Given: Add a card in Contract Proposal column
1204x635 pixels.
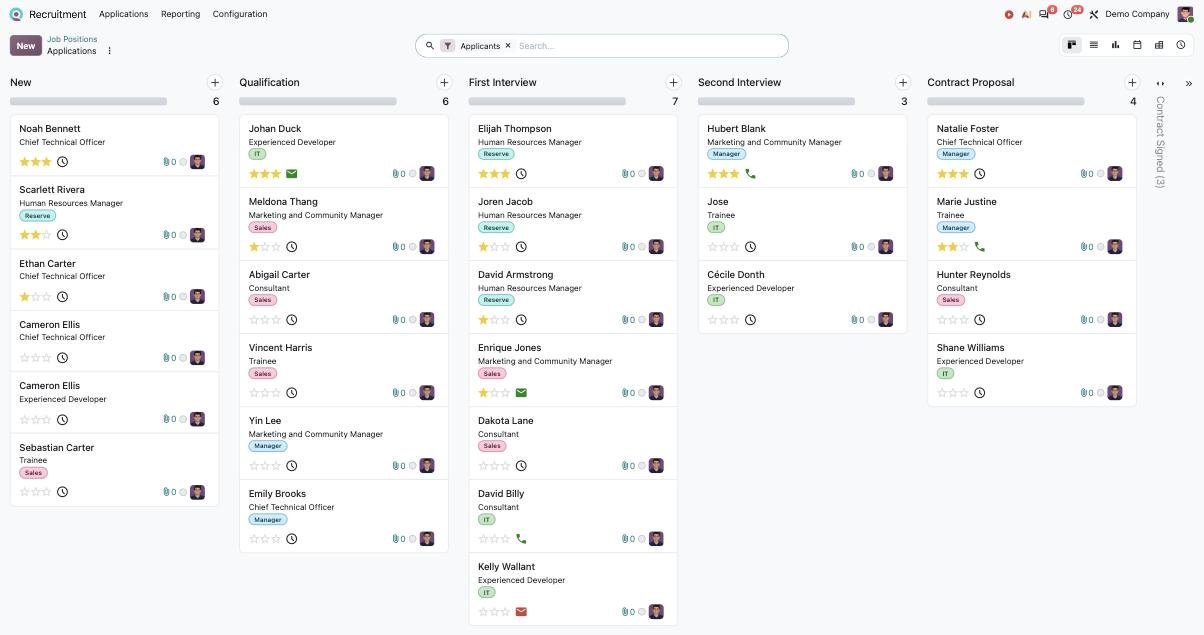Looking at the screenshot, I should [x=1132, y=82].
